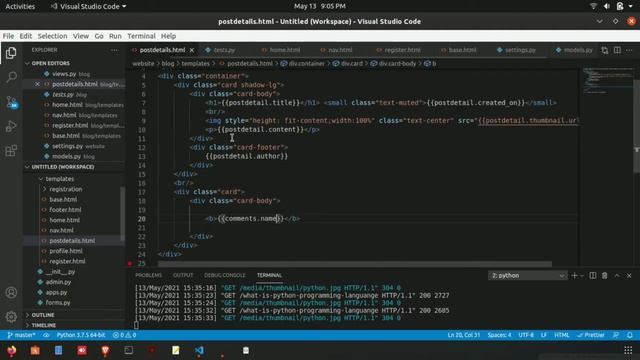Open footer.html in the file tree
Viewport: 640px width, 360px height.
coord(65,210)
